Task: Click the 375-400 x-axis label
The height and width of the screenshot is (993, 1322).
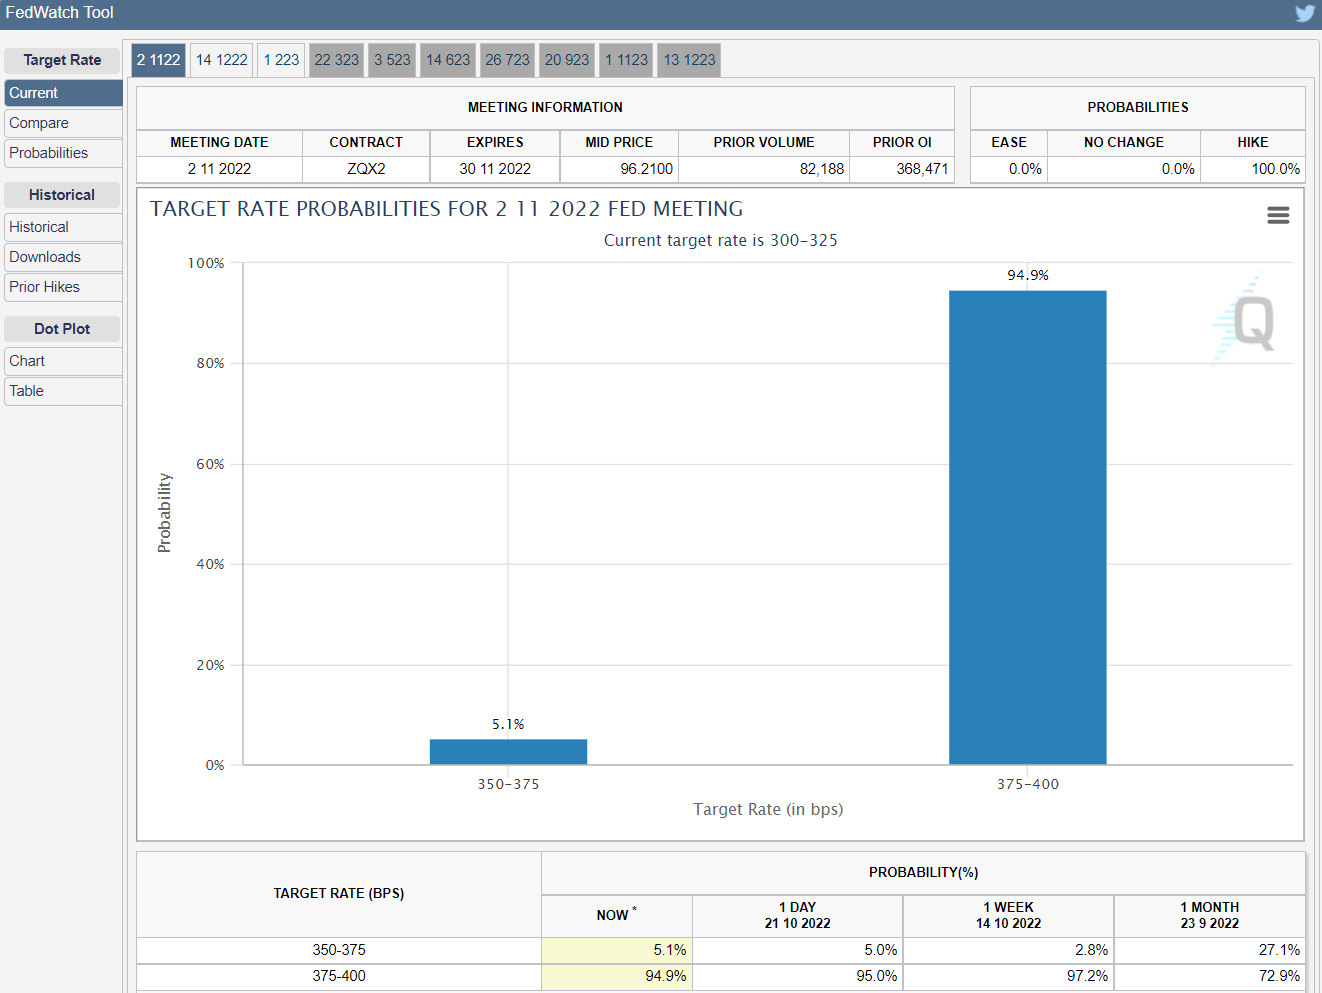Action: pos(1028,784)
